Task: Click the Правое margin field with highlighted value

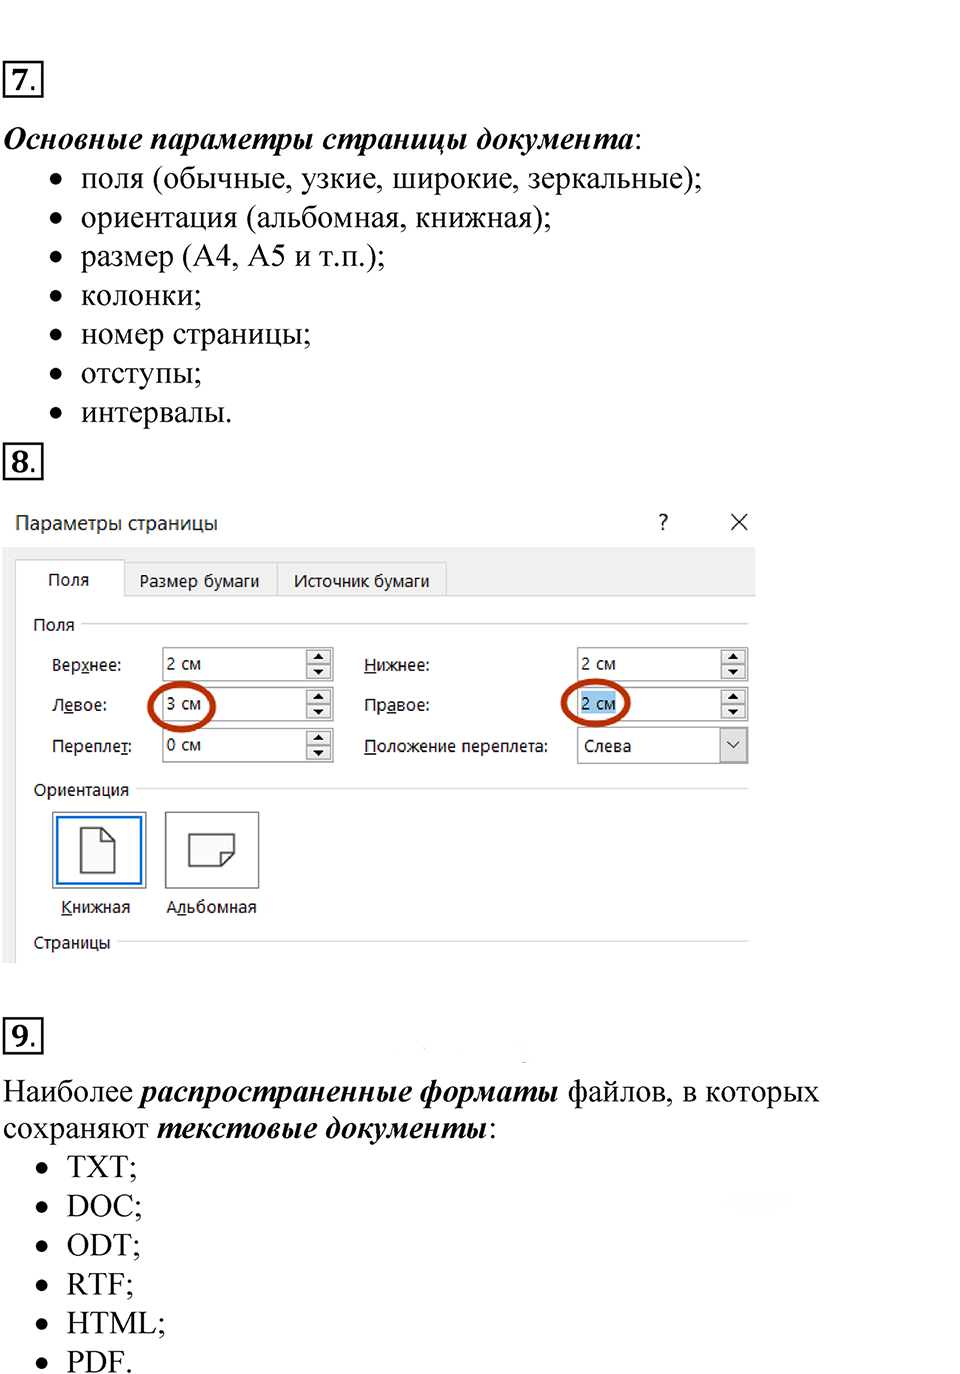Action: 648,704
